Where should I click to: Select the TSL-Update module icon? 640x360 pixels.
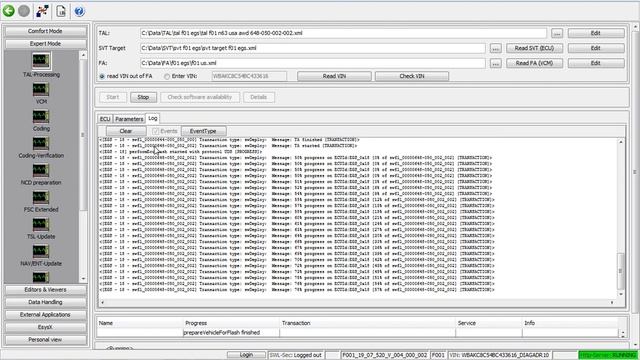click(41, 224)
